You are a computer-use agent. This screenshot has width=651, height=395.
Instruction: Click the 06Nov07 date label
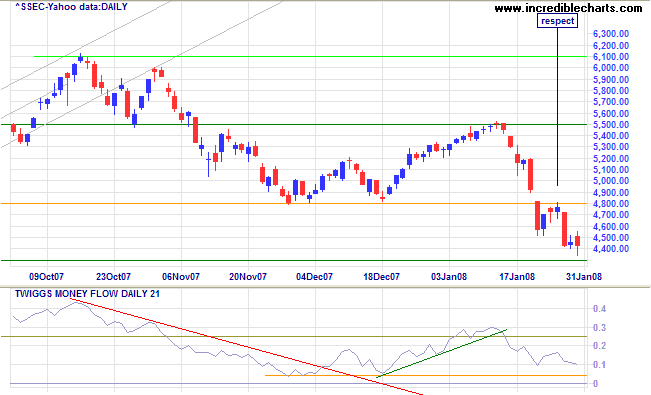coord(181,277)
